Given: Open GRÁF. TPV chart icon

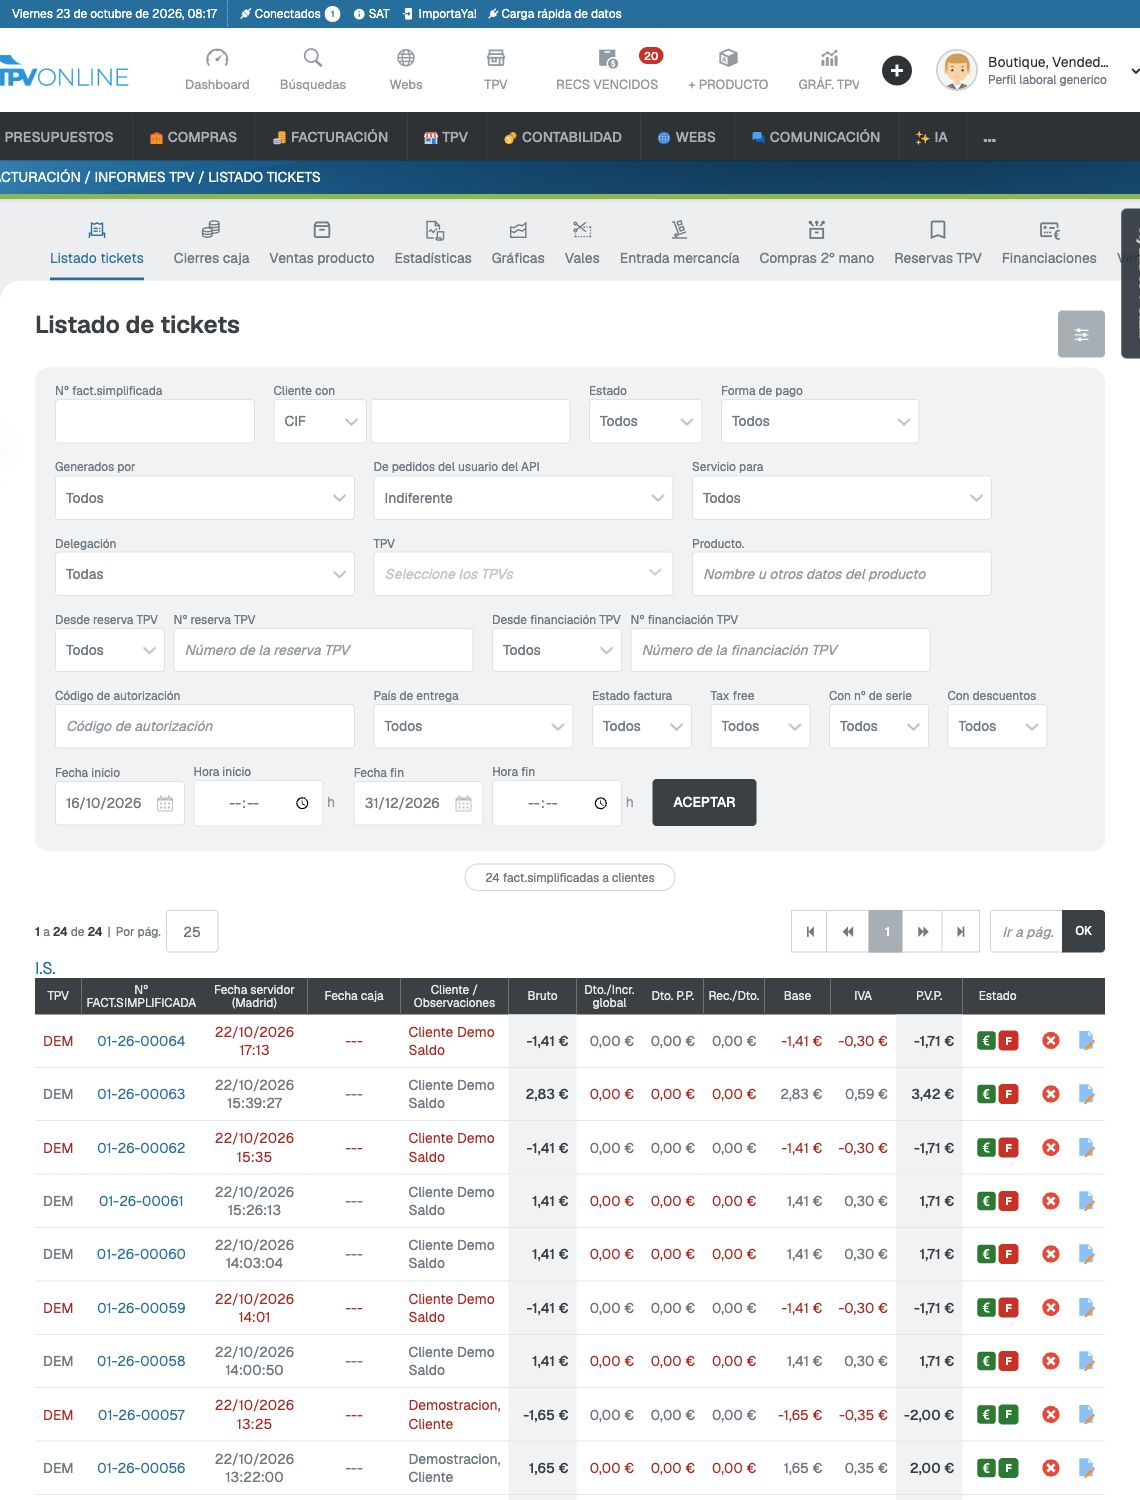Looking at the screenshot, I should 829,58.
